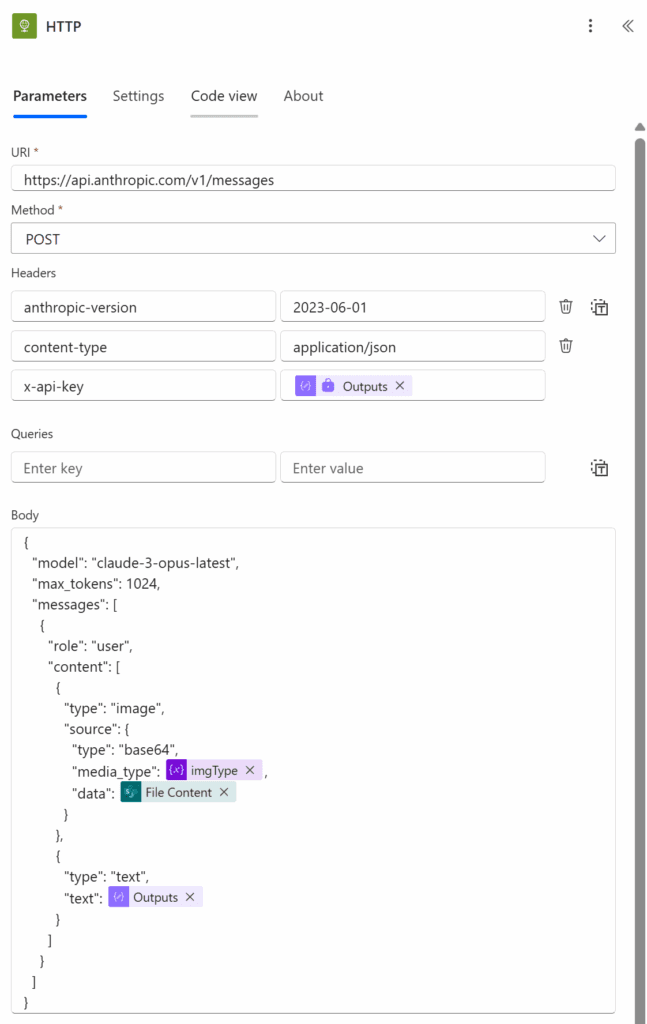The width and height of the screenshot is (647, 1024).
Task: Click the "messages": [ line
Action: coord(74,605)
